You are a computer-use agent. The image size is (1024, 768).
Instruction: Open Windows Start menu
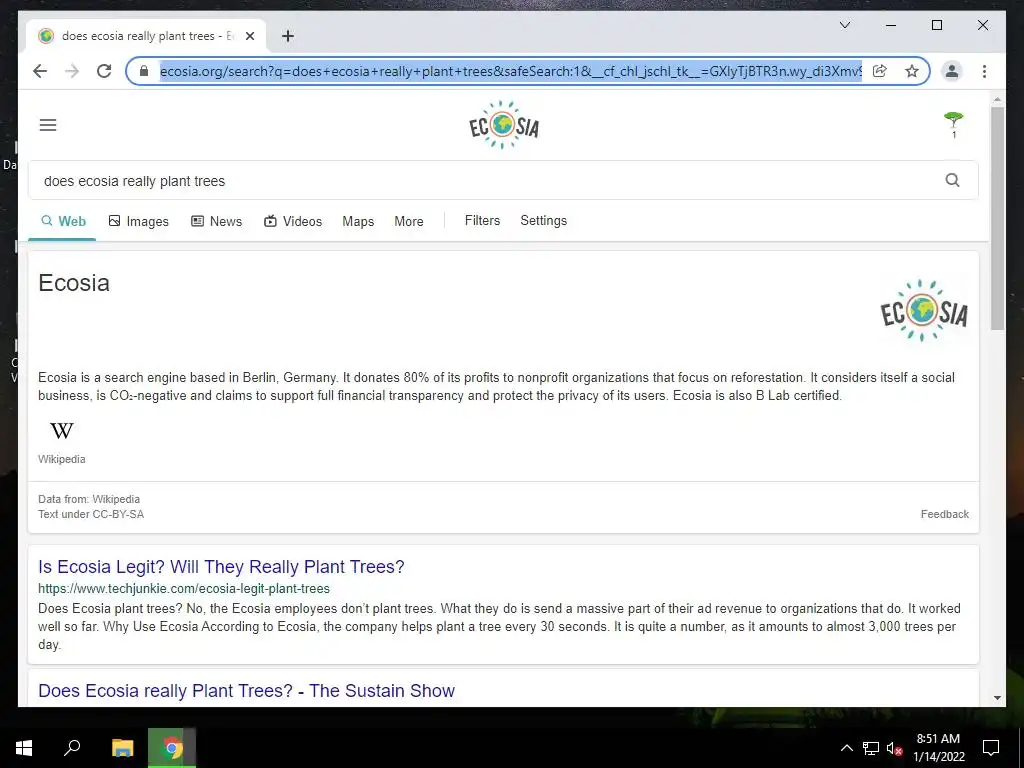point(24,748)
